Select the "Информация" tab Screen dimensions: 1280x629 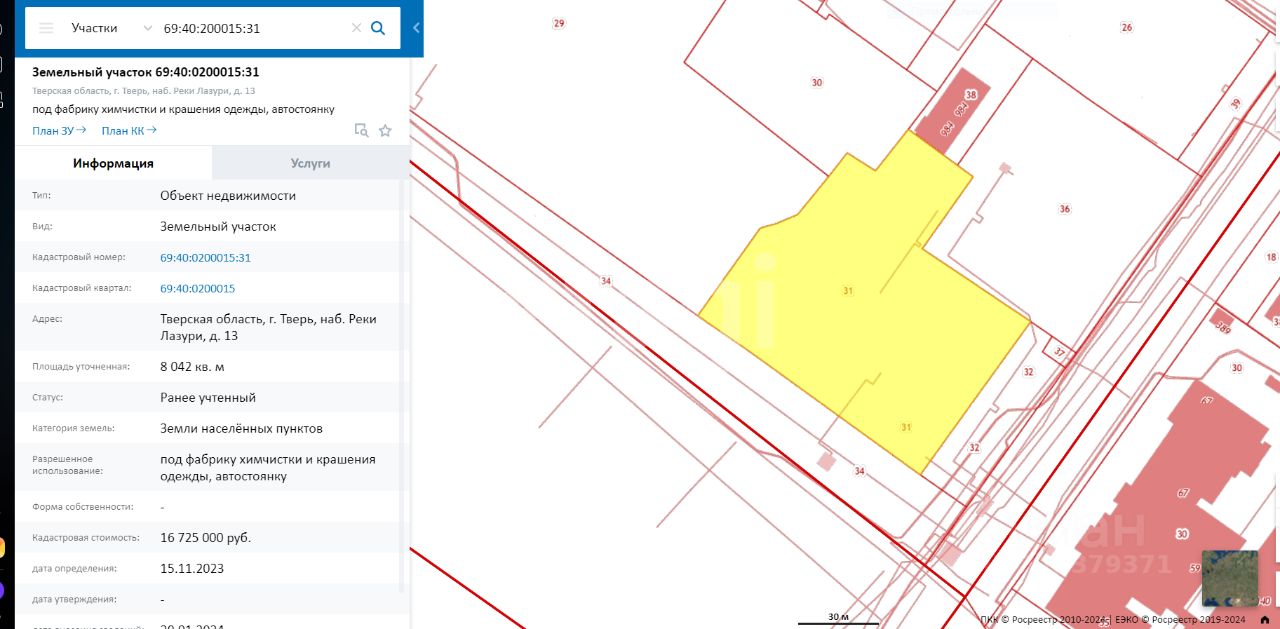coord(113,163)
